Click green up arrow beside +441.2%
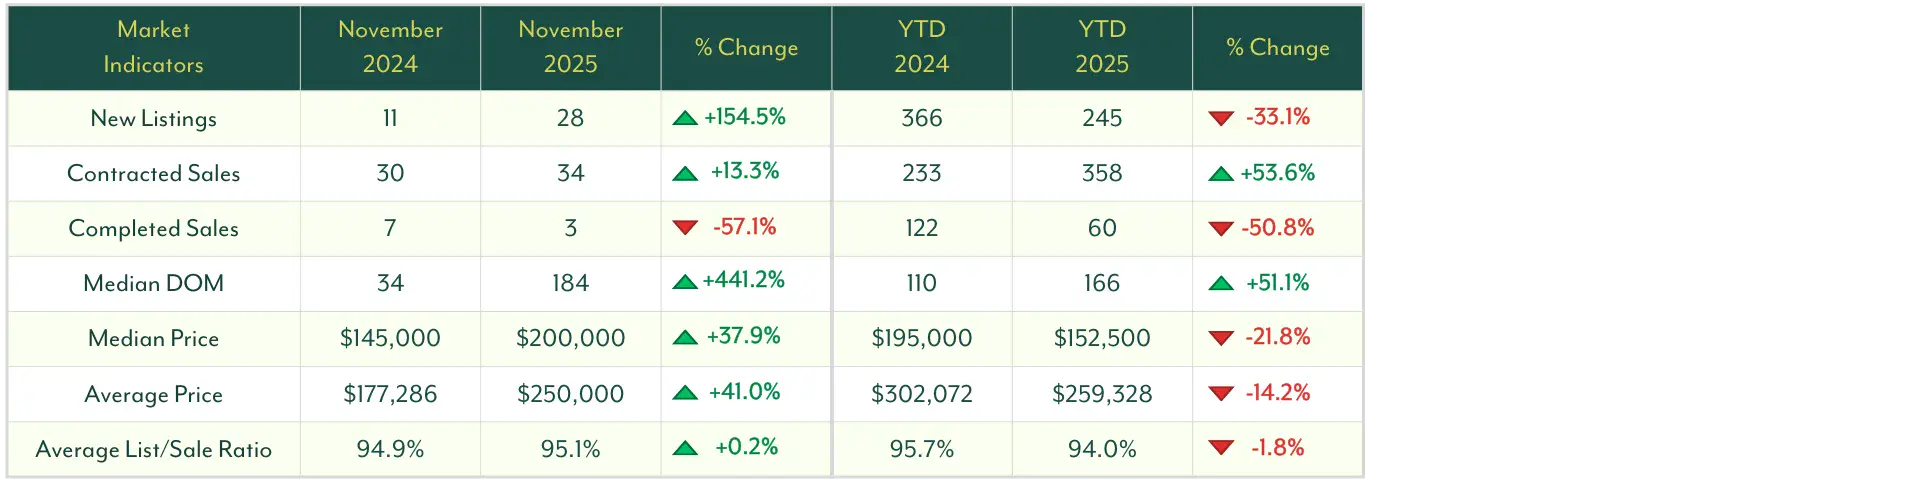The image size is (1920, 480). pyautogui.click(x=685, y=282)
